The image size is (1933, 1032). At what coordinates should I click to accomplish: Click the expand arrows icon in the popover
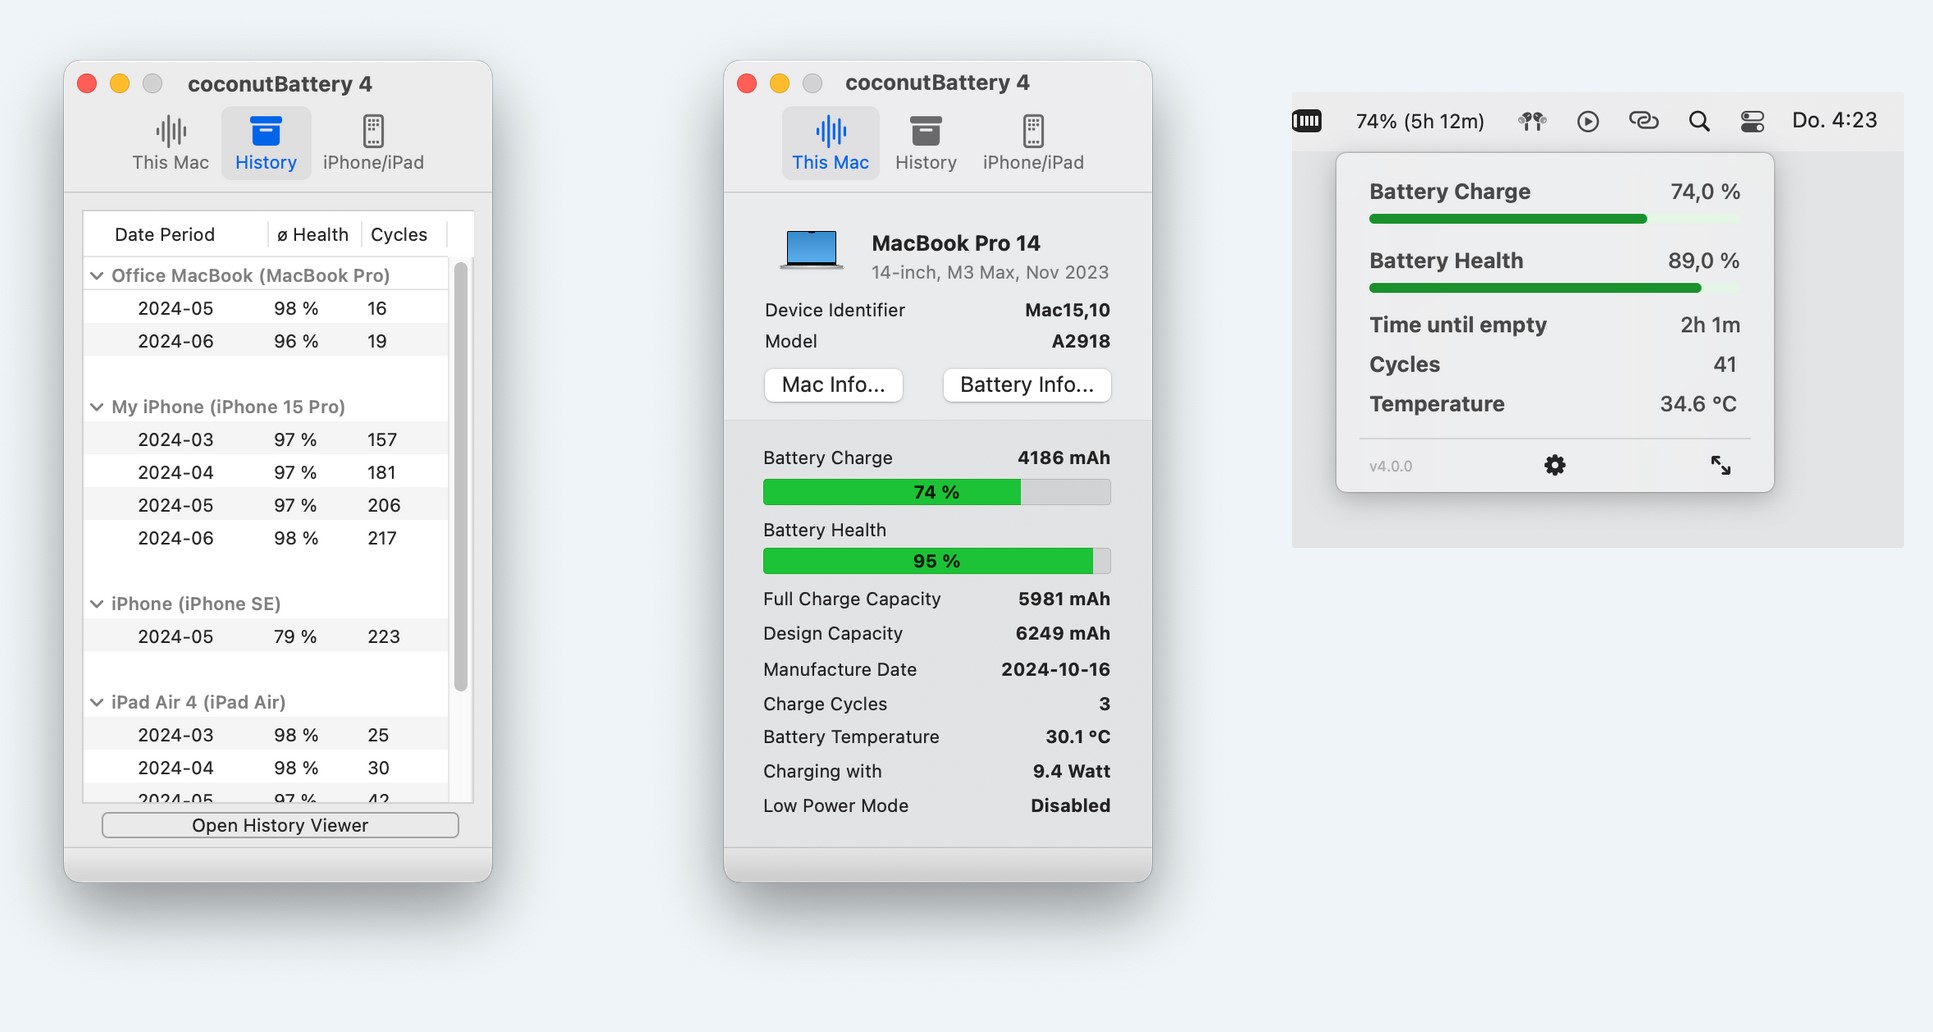(1720, 464)
